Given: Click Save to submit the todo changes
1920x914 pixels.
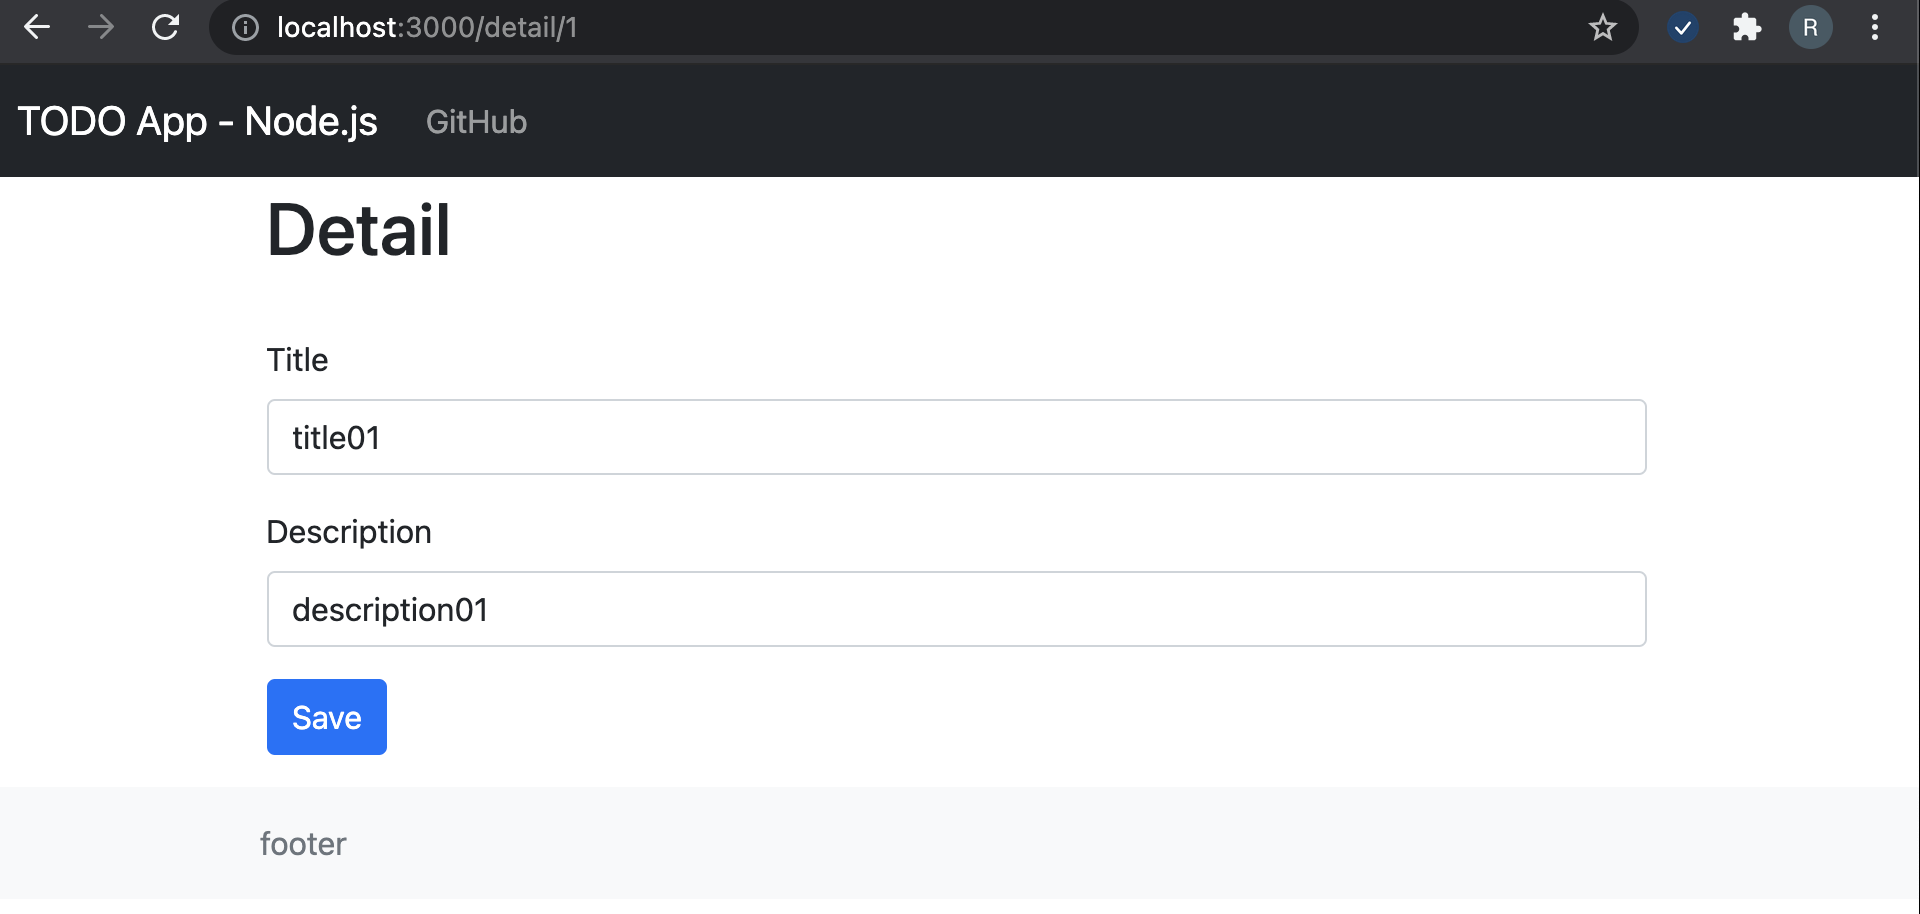Looking at the screenshot, I should [x=326, y=717].
